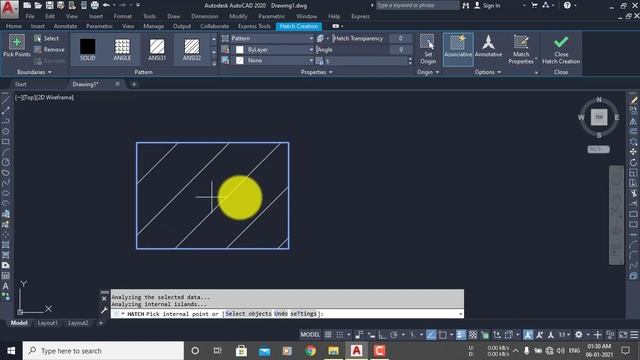The width and height of the screenshot is (640, 360).
Task: Click the Select boundary objects icon
Action: [38, 38]
